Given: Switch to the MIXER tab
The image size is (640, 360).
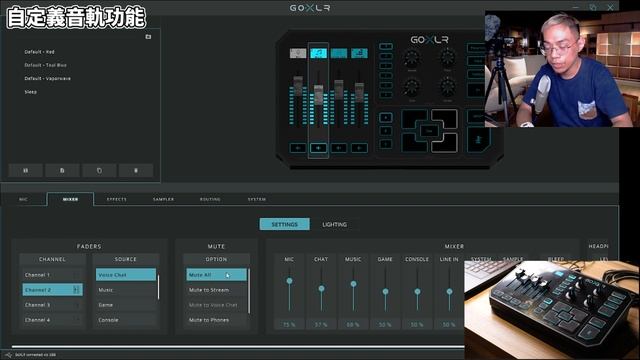Looking at the screenshot, I should [x=71, y=199].
